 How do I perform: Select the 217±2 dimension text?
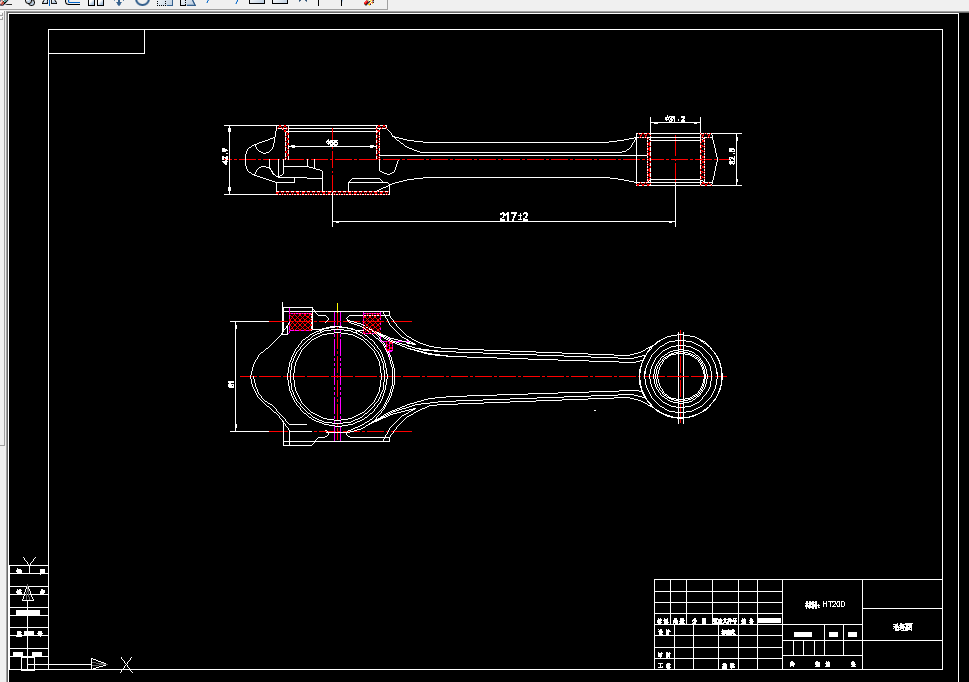click(514, 216)
